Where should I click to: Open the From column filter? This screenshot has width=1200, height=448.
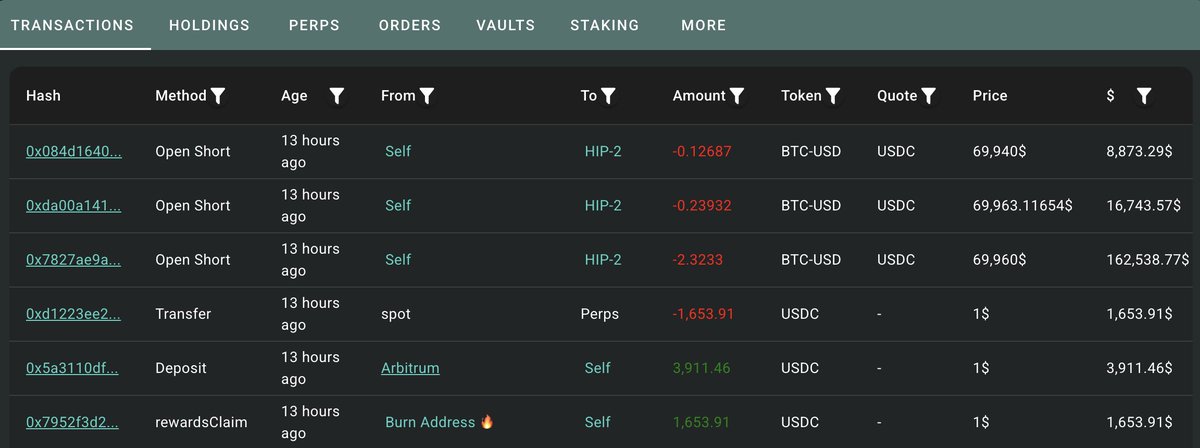click(427, 96)
